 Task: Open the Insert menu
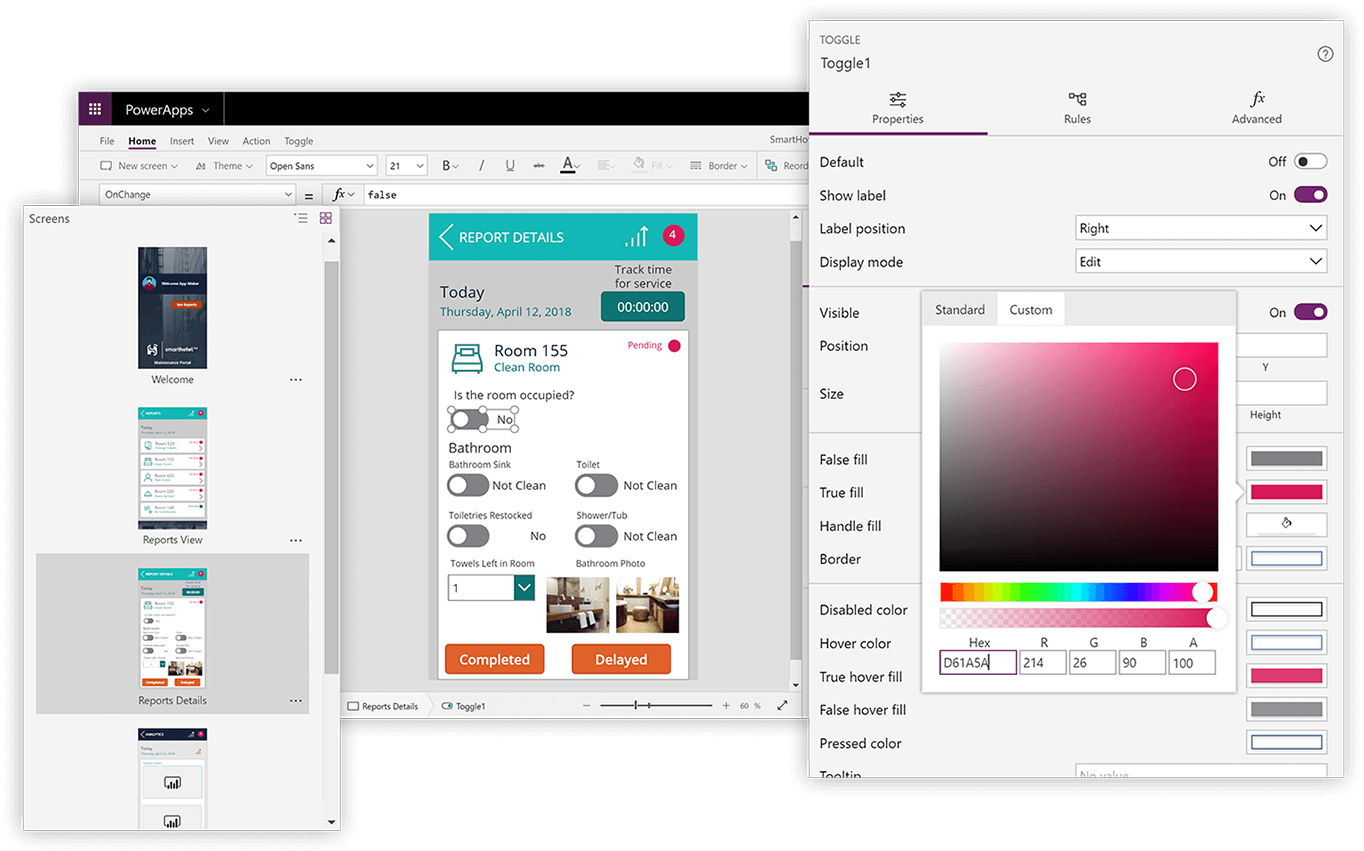tap(182, 141)
